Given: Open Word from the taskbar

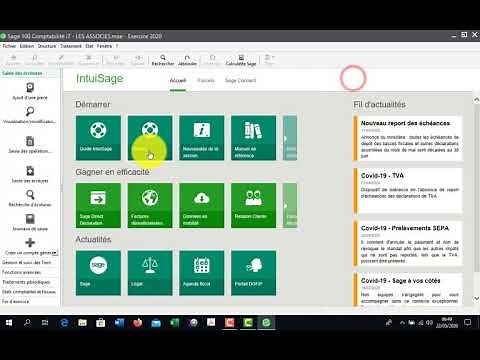Looking at the screenshot, I should (x=119, y=323).
